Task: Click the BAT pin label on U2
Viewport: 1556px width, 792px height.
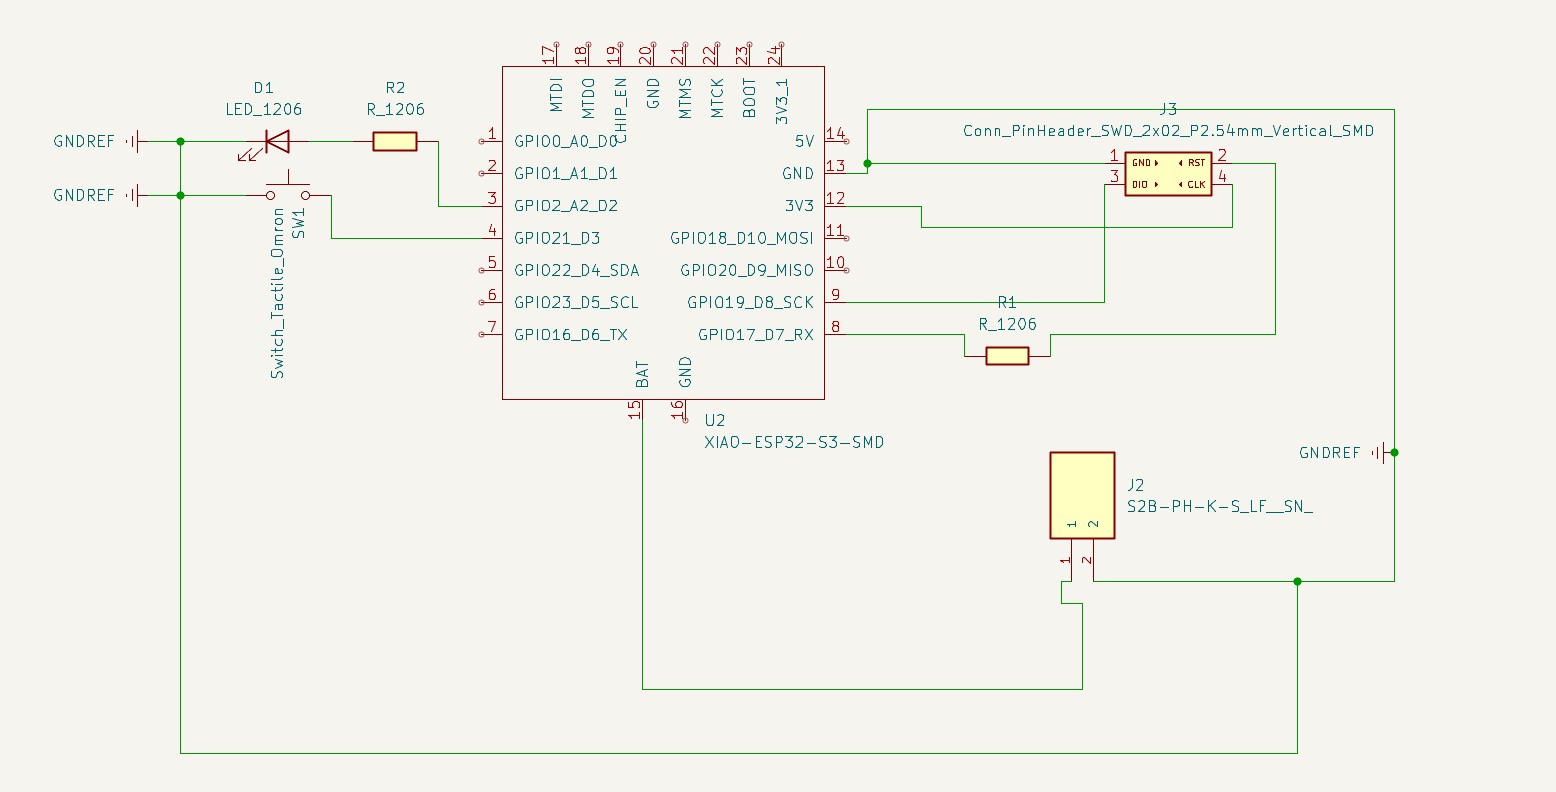Action: [x=642, y=374]
